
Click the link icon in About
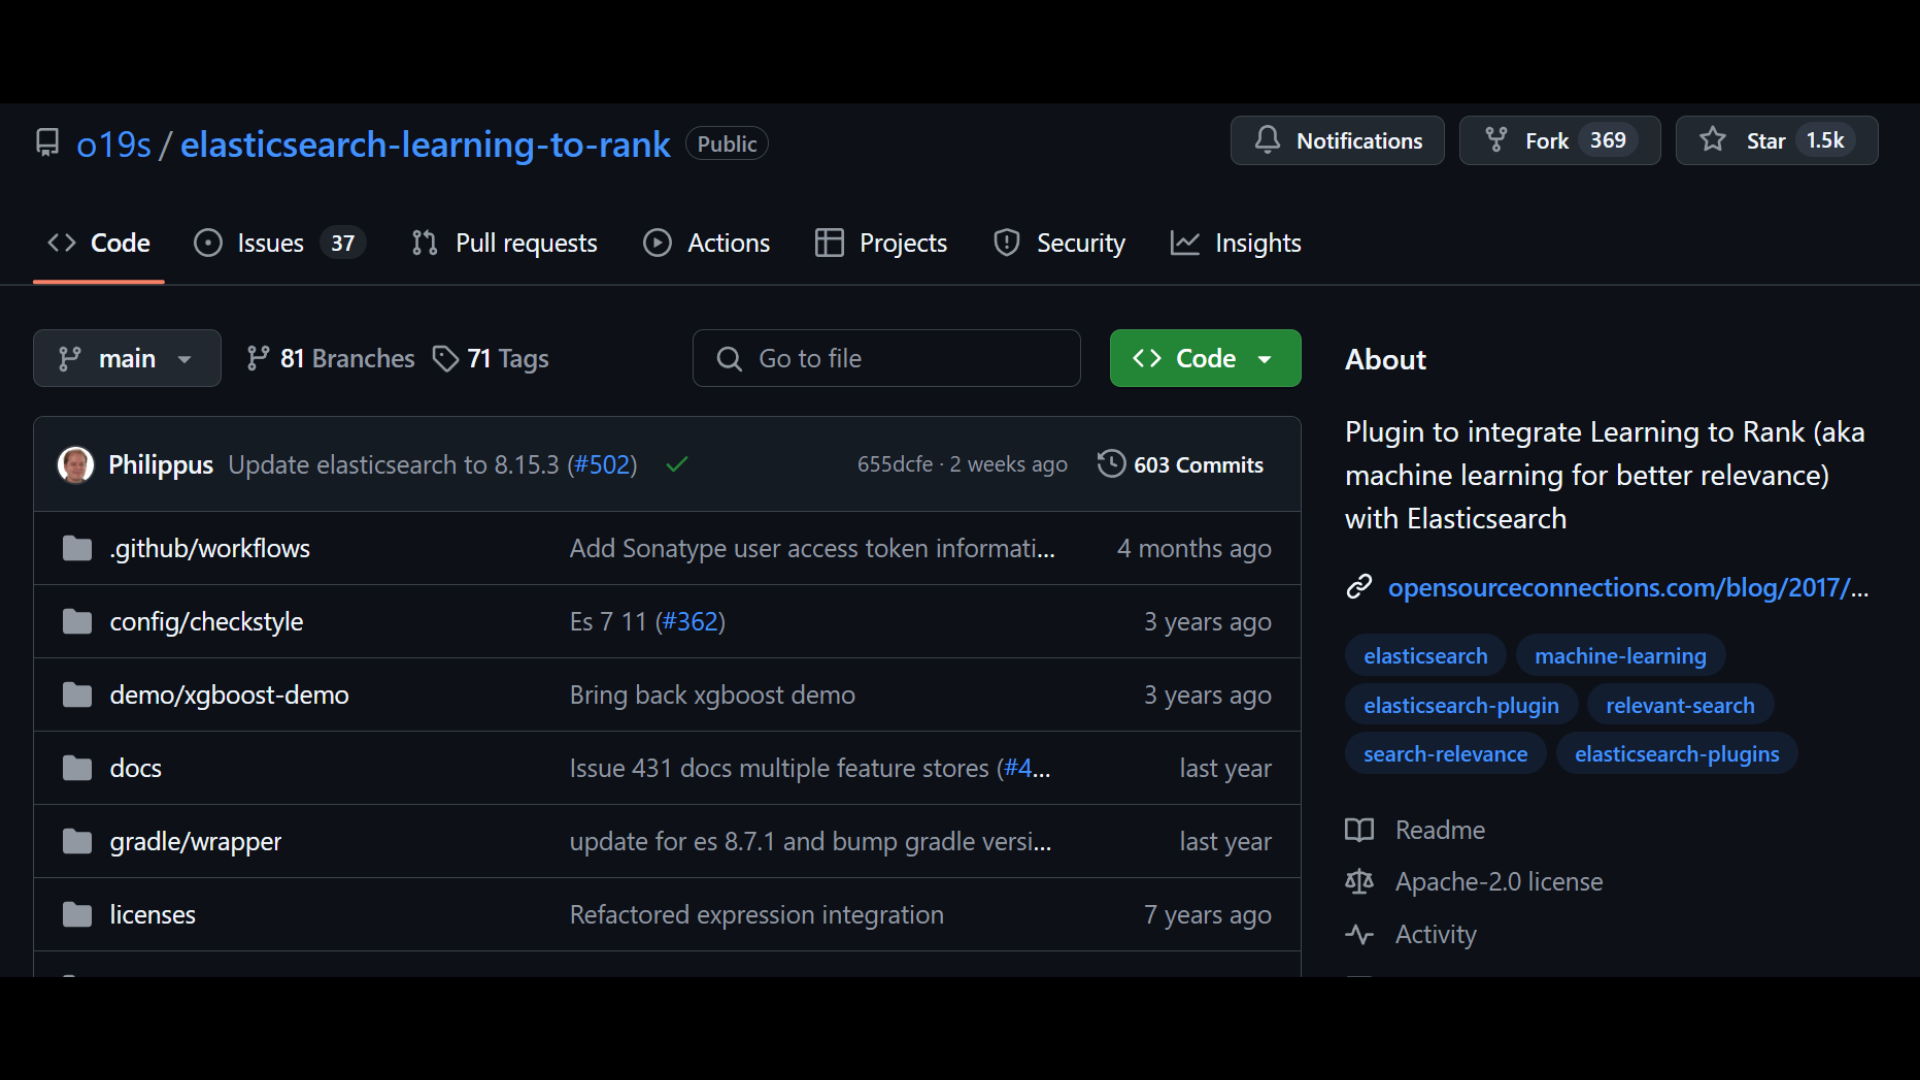click(x=1359, y=587)
